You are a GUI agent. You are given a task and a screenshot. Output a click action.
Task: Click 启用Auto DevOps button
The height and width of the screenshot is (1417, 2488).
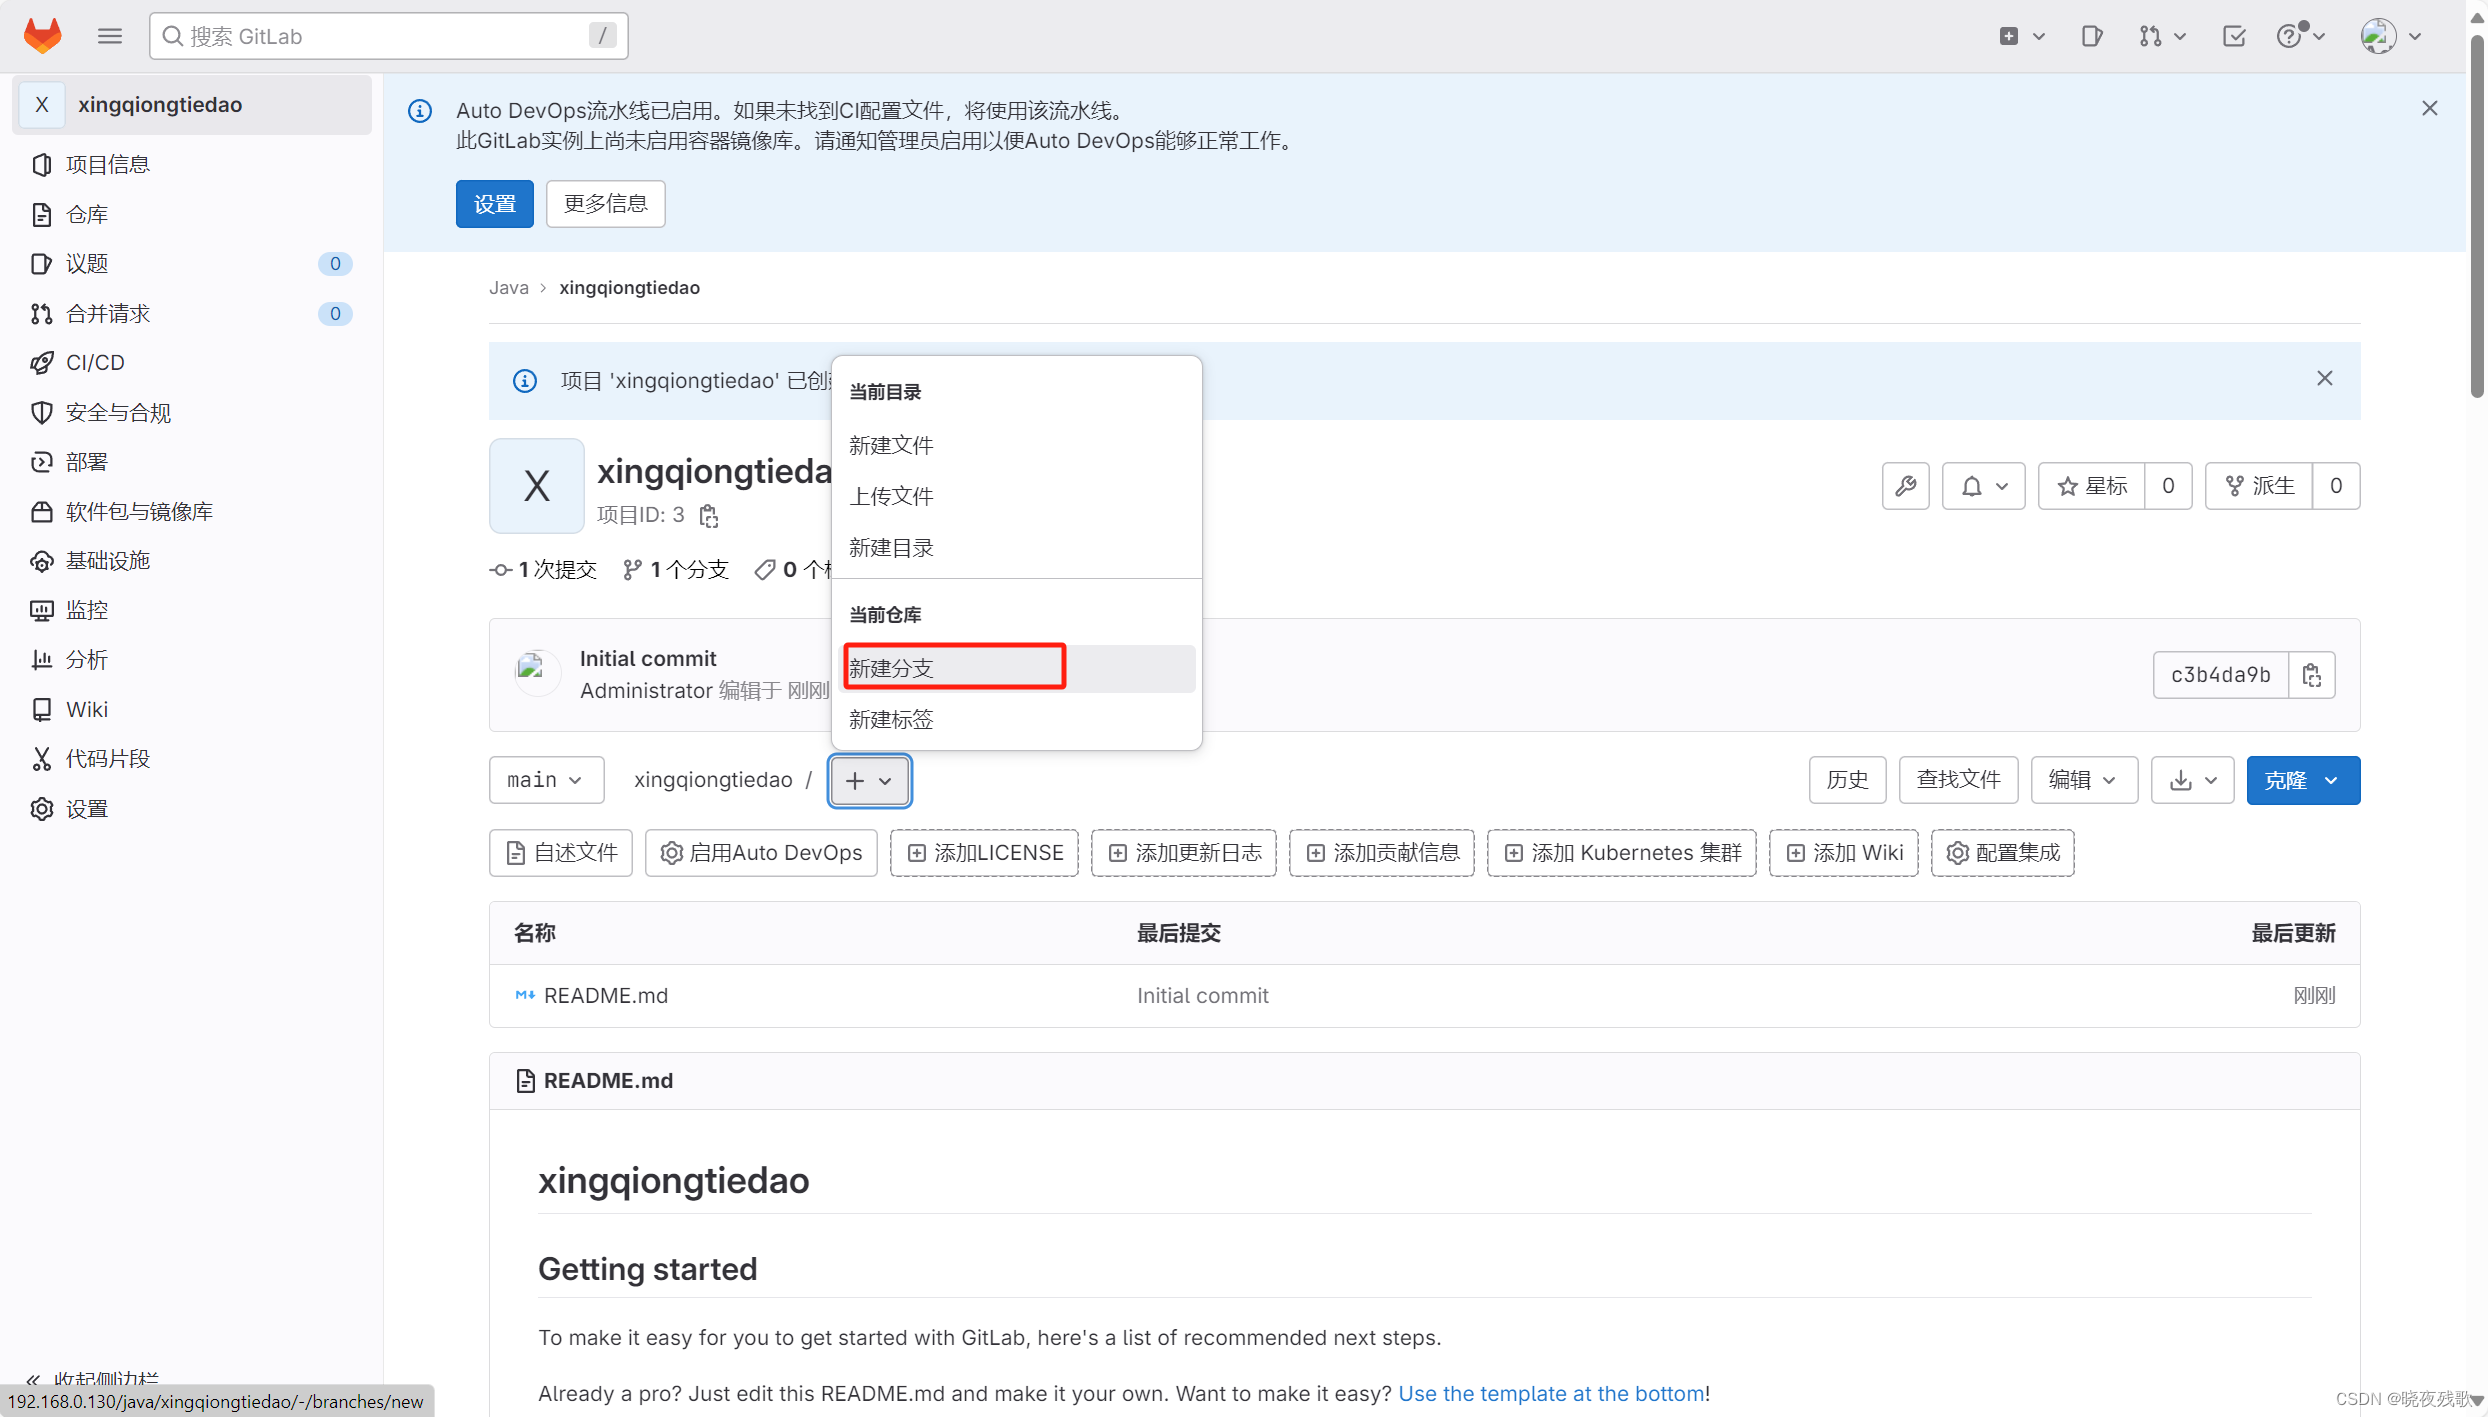click(761, 853)
